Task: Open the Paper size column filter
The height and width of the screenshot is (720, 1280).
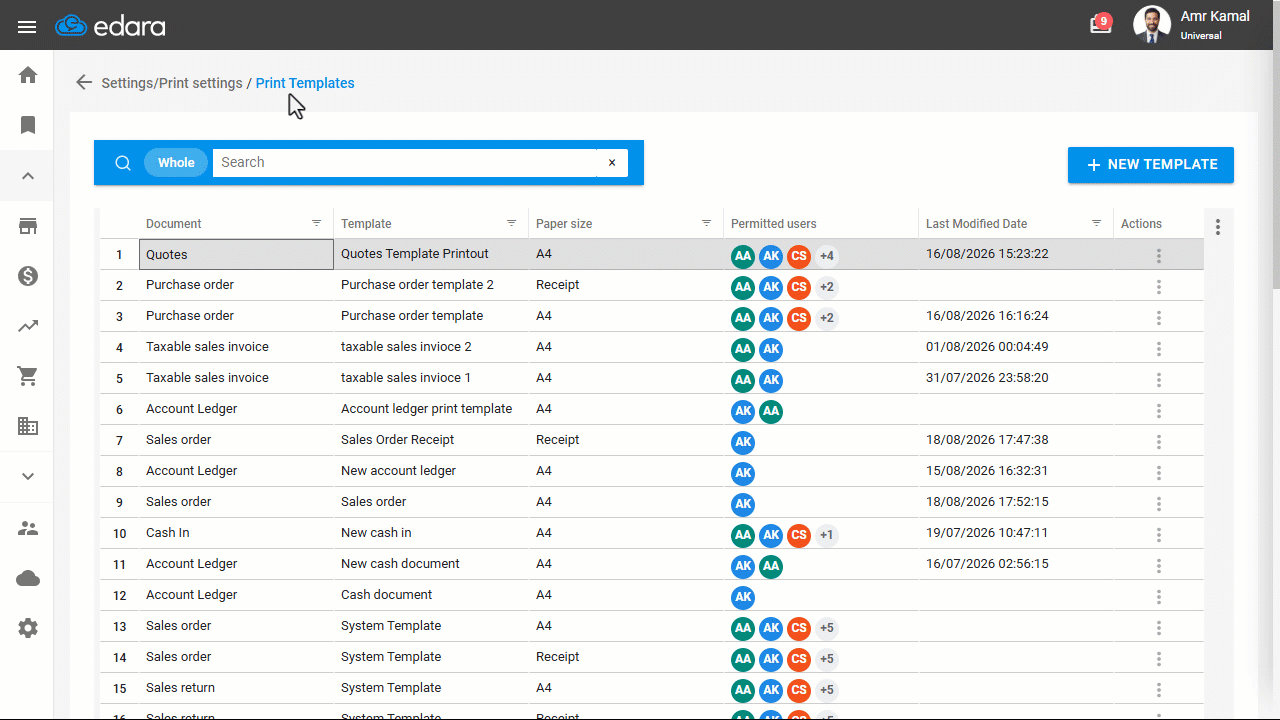Action: click(x=707, y=223)
